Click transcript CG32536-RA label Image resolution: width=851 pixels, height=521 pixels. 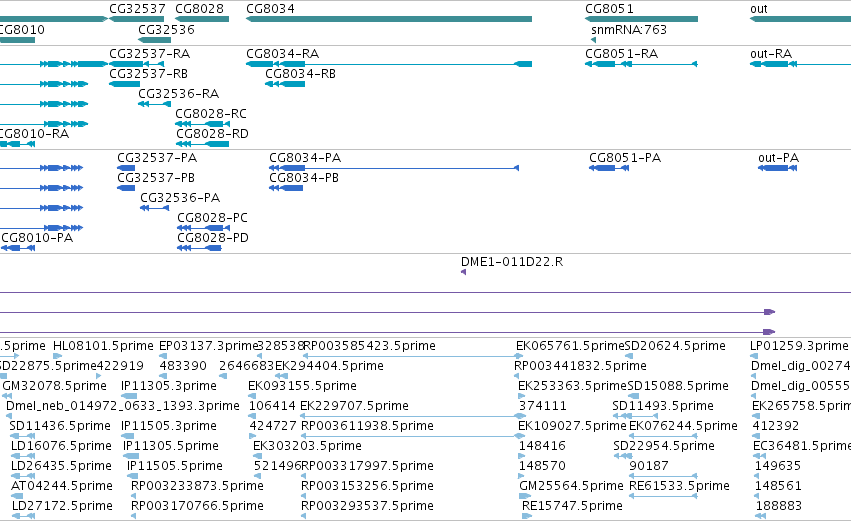179,94
